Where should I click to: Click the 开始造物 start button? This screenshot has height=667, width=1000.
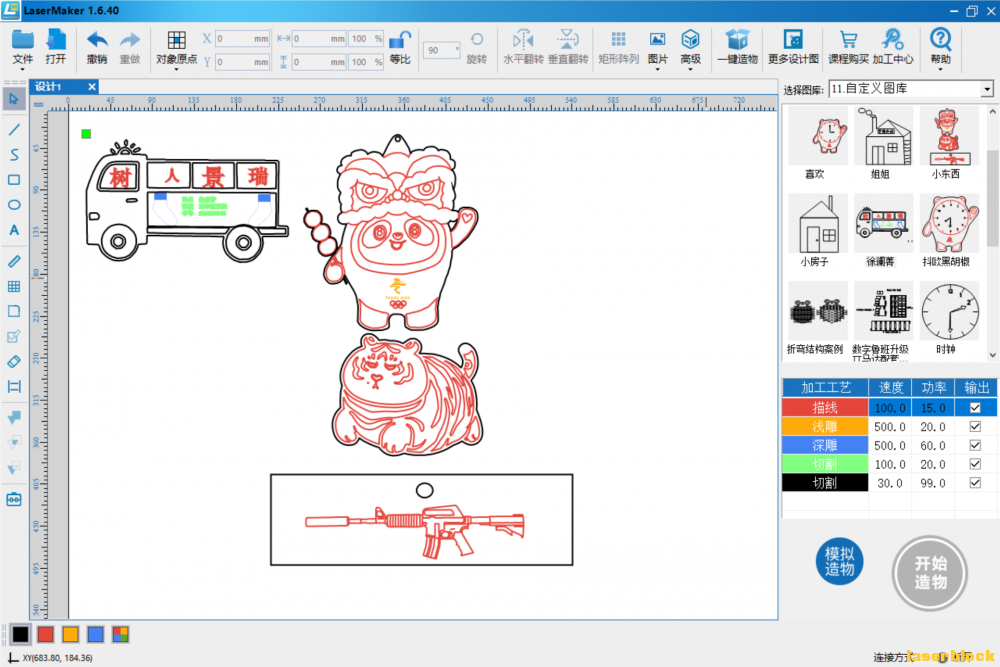(930, 573)
